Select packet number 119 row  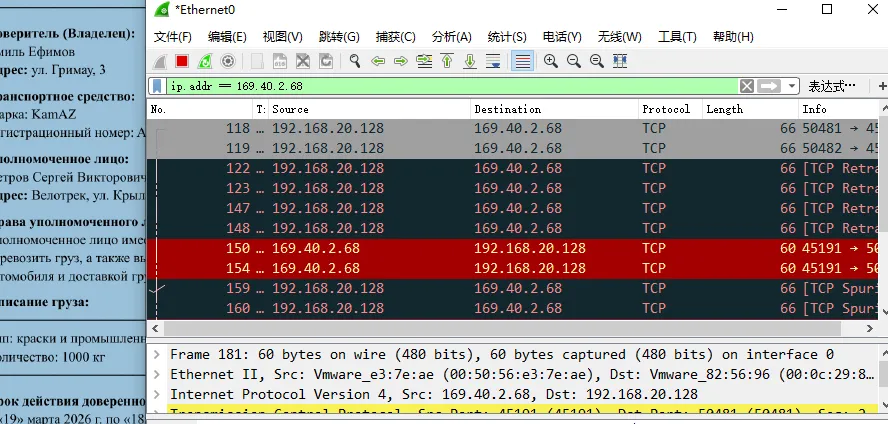click(x=513, y=148)
